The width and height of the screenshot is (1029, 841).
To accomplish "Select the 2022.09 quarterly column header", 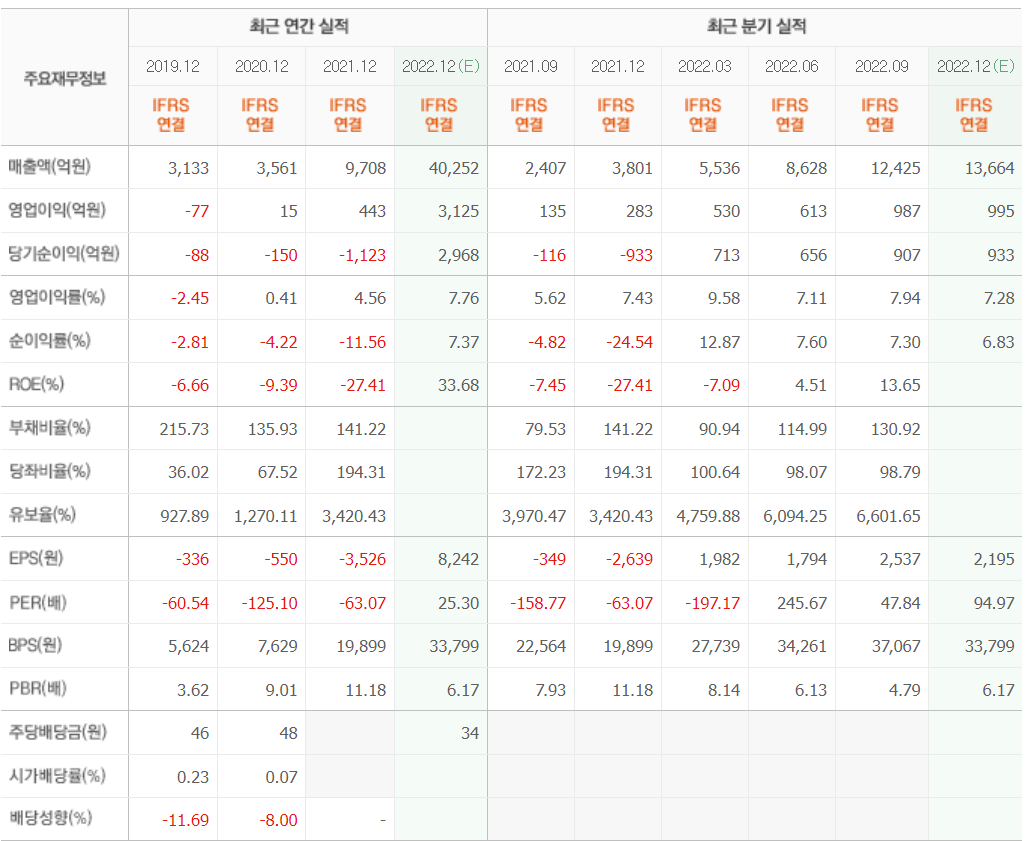I will coord(881,66).
